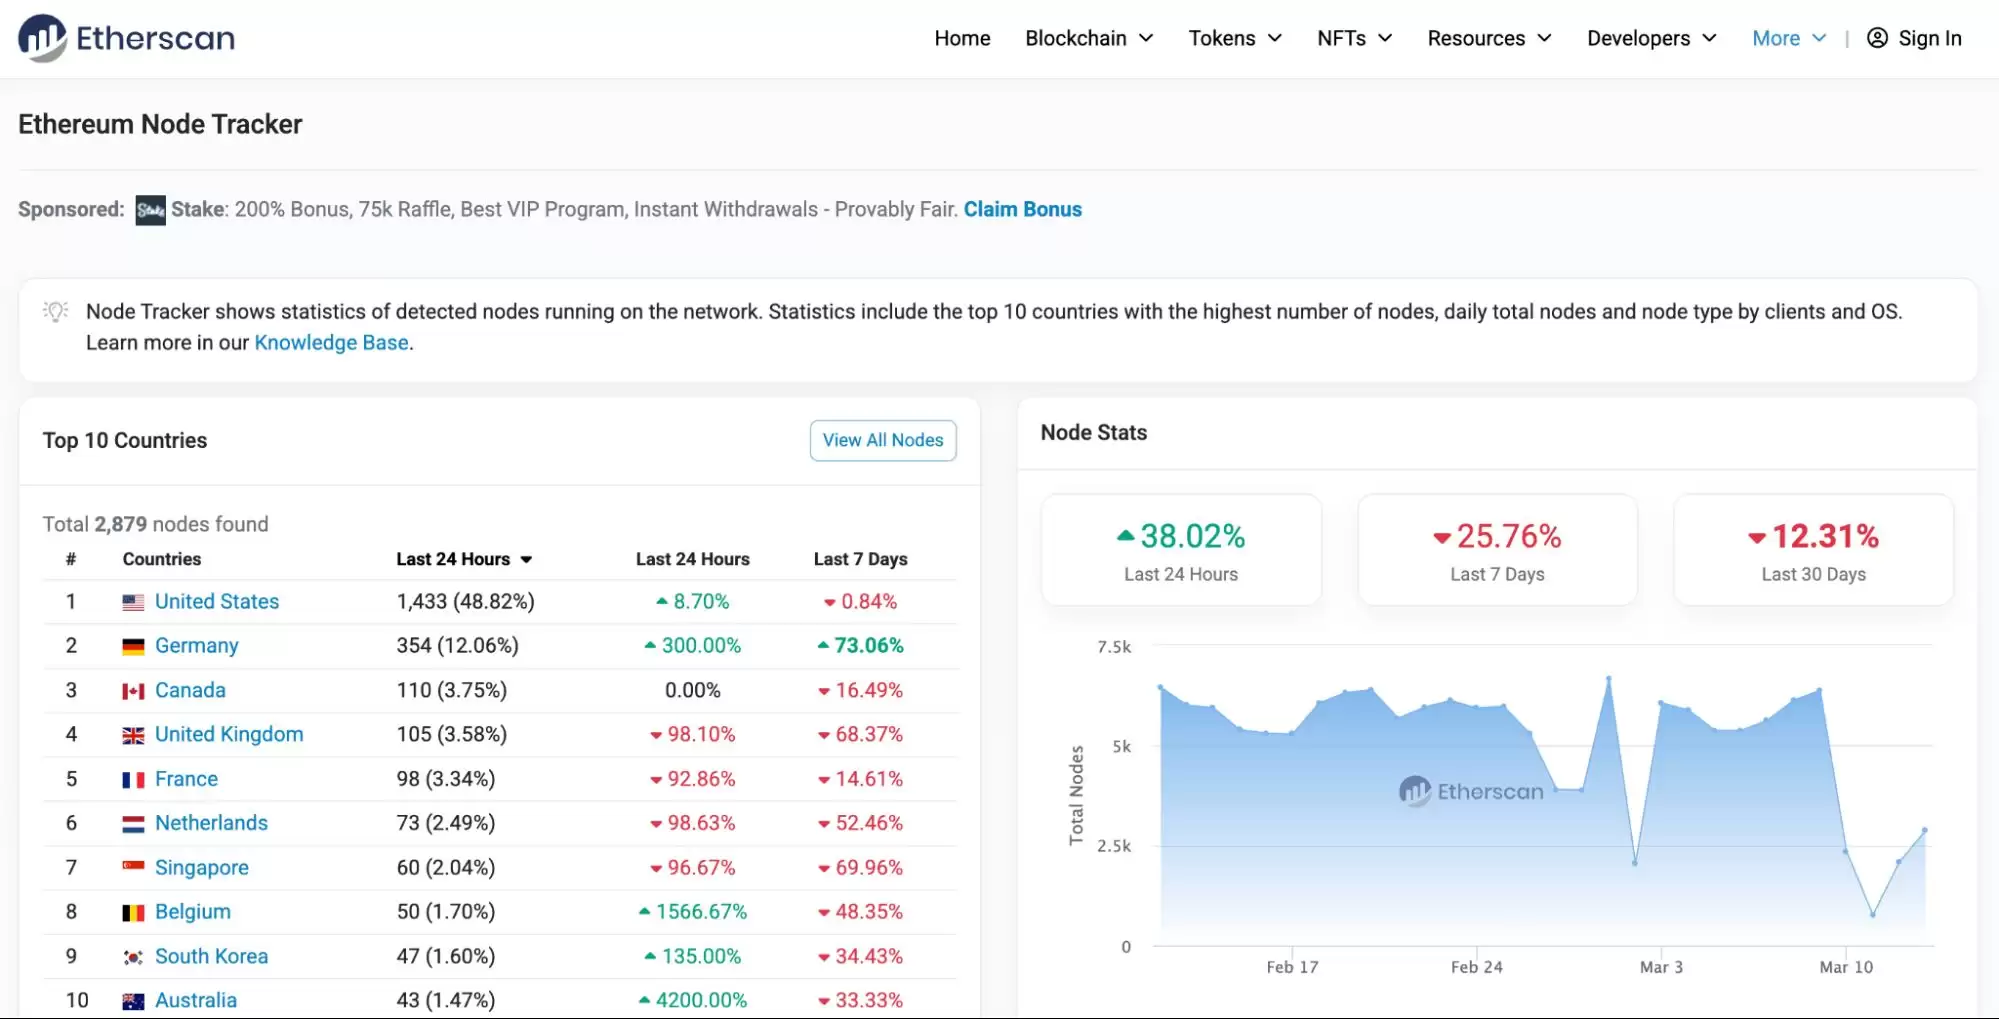Click the Etherscan logo in header
Image resolution: width=1999 pixels, height=1019 pixels.
[x=127, y=38]
